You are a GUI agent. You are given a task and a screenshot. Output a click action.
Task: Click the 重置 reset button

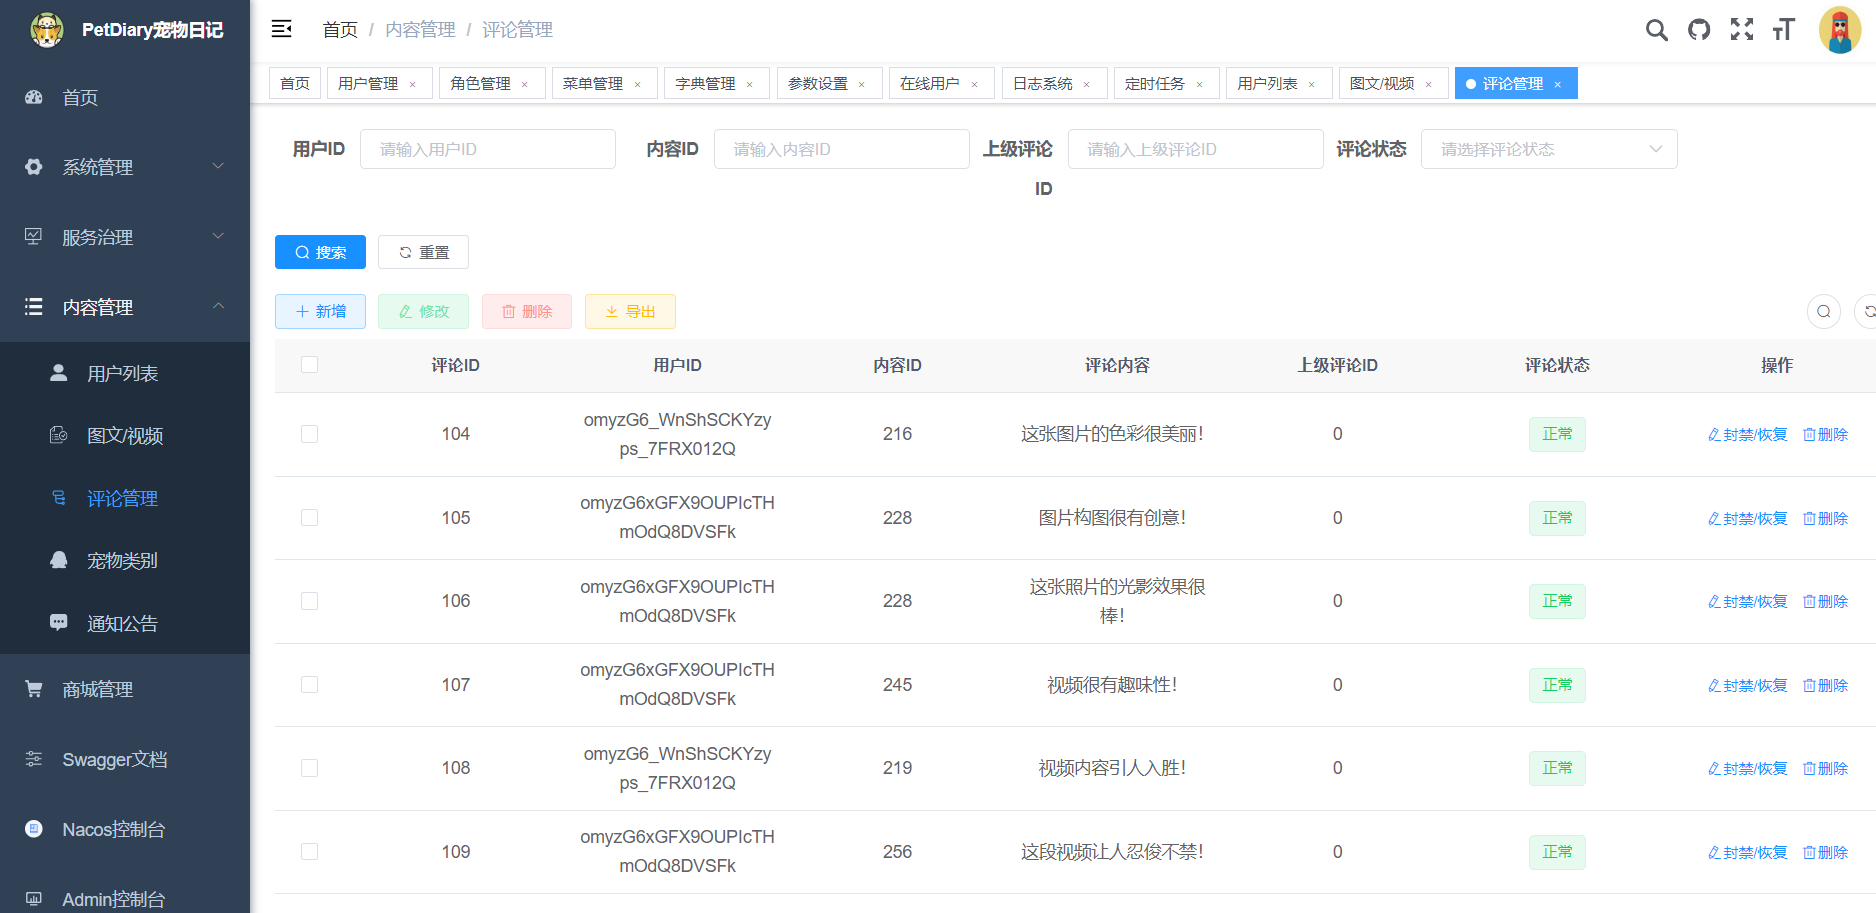[423, 252]
